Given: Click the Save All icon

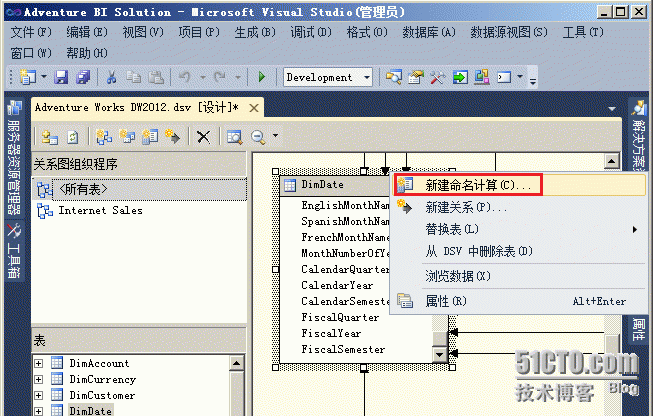Looking at the screenshot, I should (x=83, y=77).
